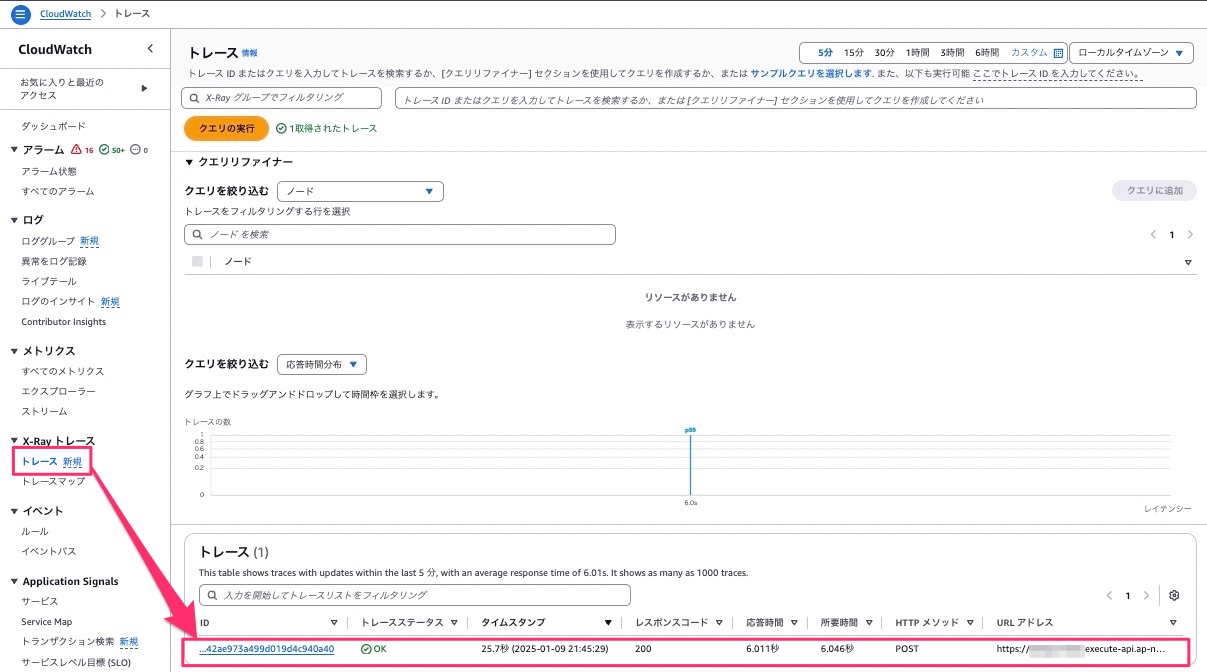Focus the ノードを検索 search field

click(x=400, y=234)
